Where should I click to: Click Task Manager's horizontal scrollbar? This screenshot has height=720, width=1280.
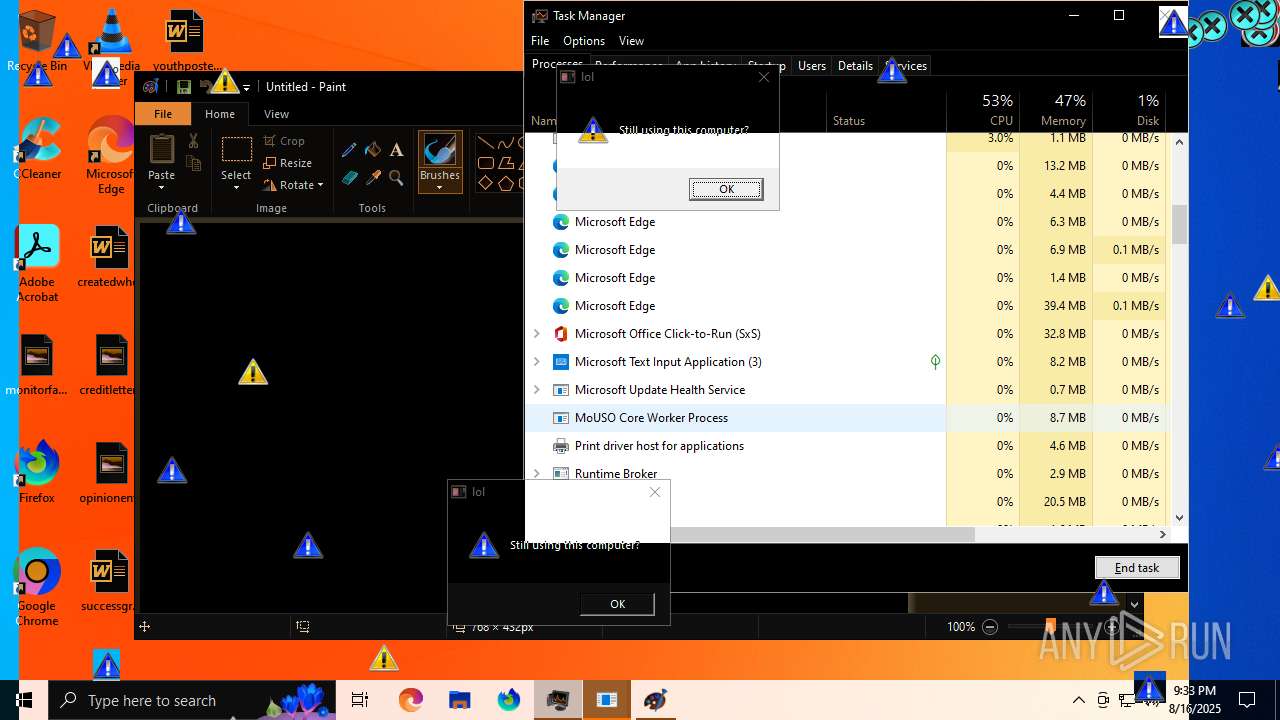tap(820, 535)
